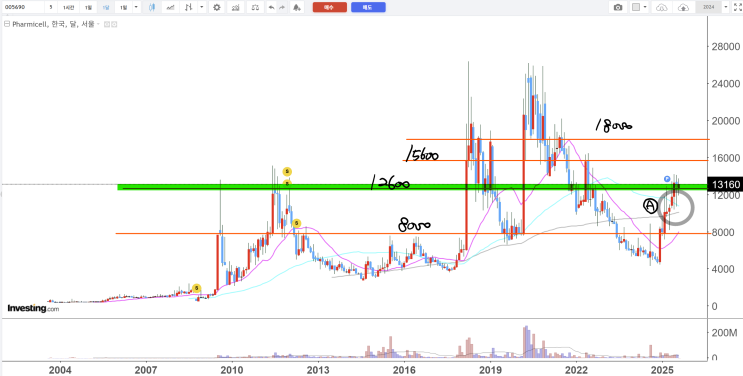Viewport: 743px width, 376px height.
Task: Select the 1일 interval tab
Action: coord(88,7)
